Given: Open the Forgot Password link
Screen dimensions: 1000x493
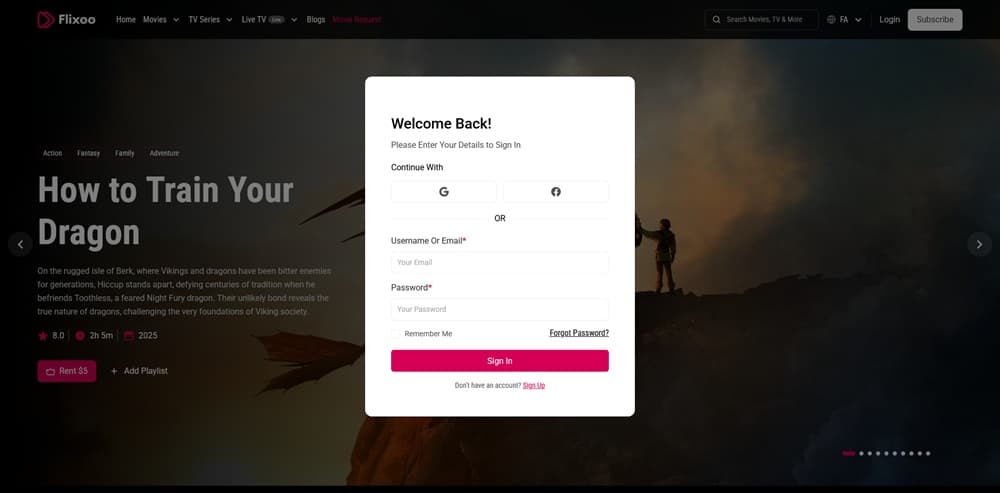Looking at the screenshot, I should (579, 333).
